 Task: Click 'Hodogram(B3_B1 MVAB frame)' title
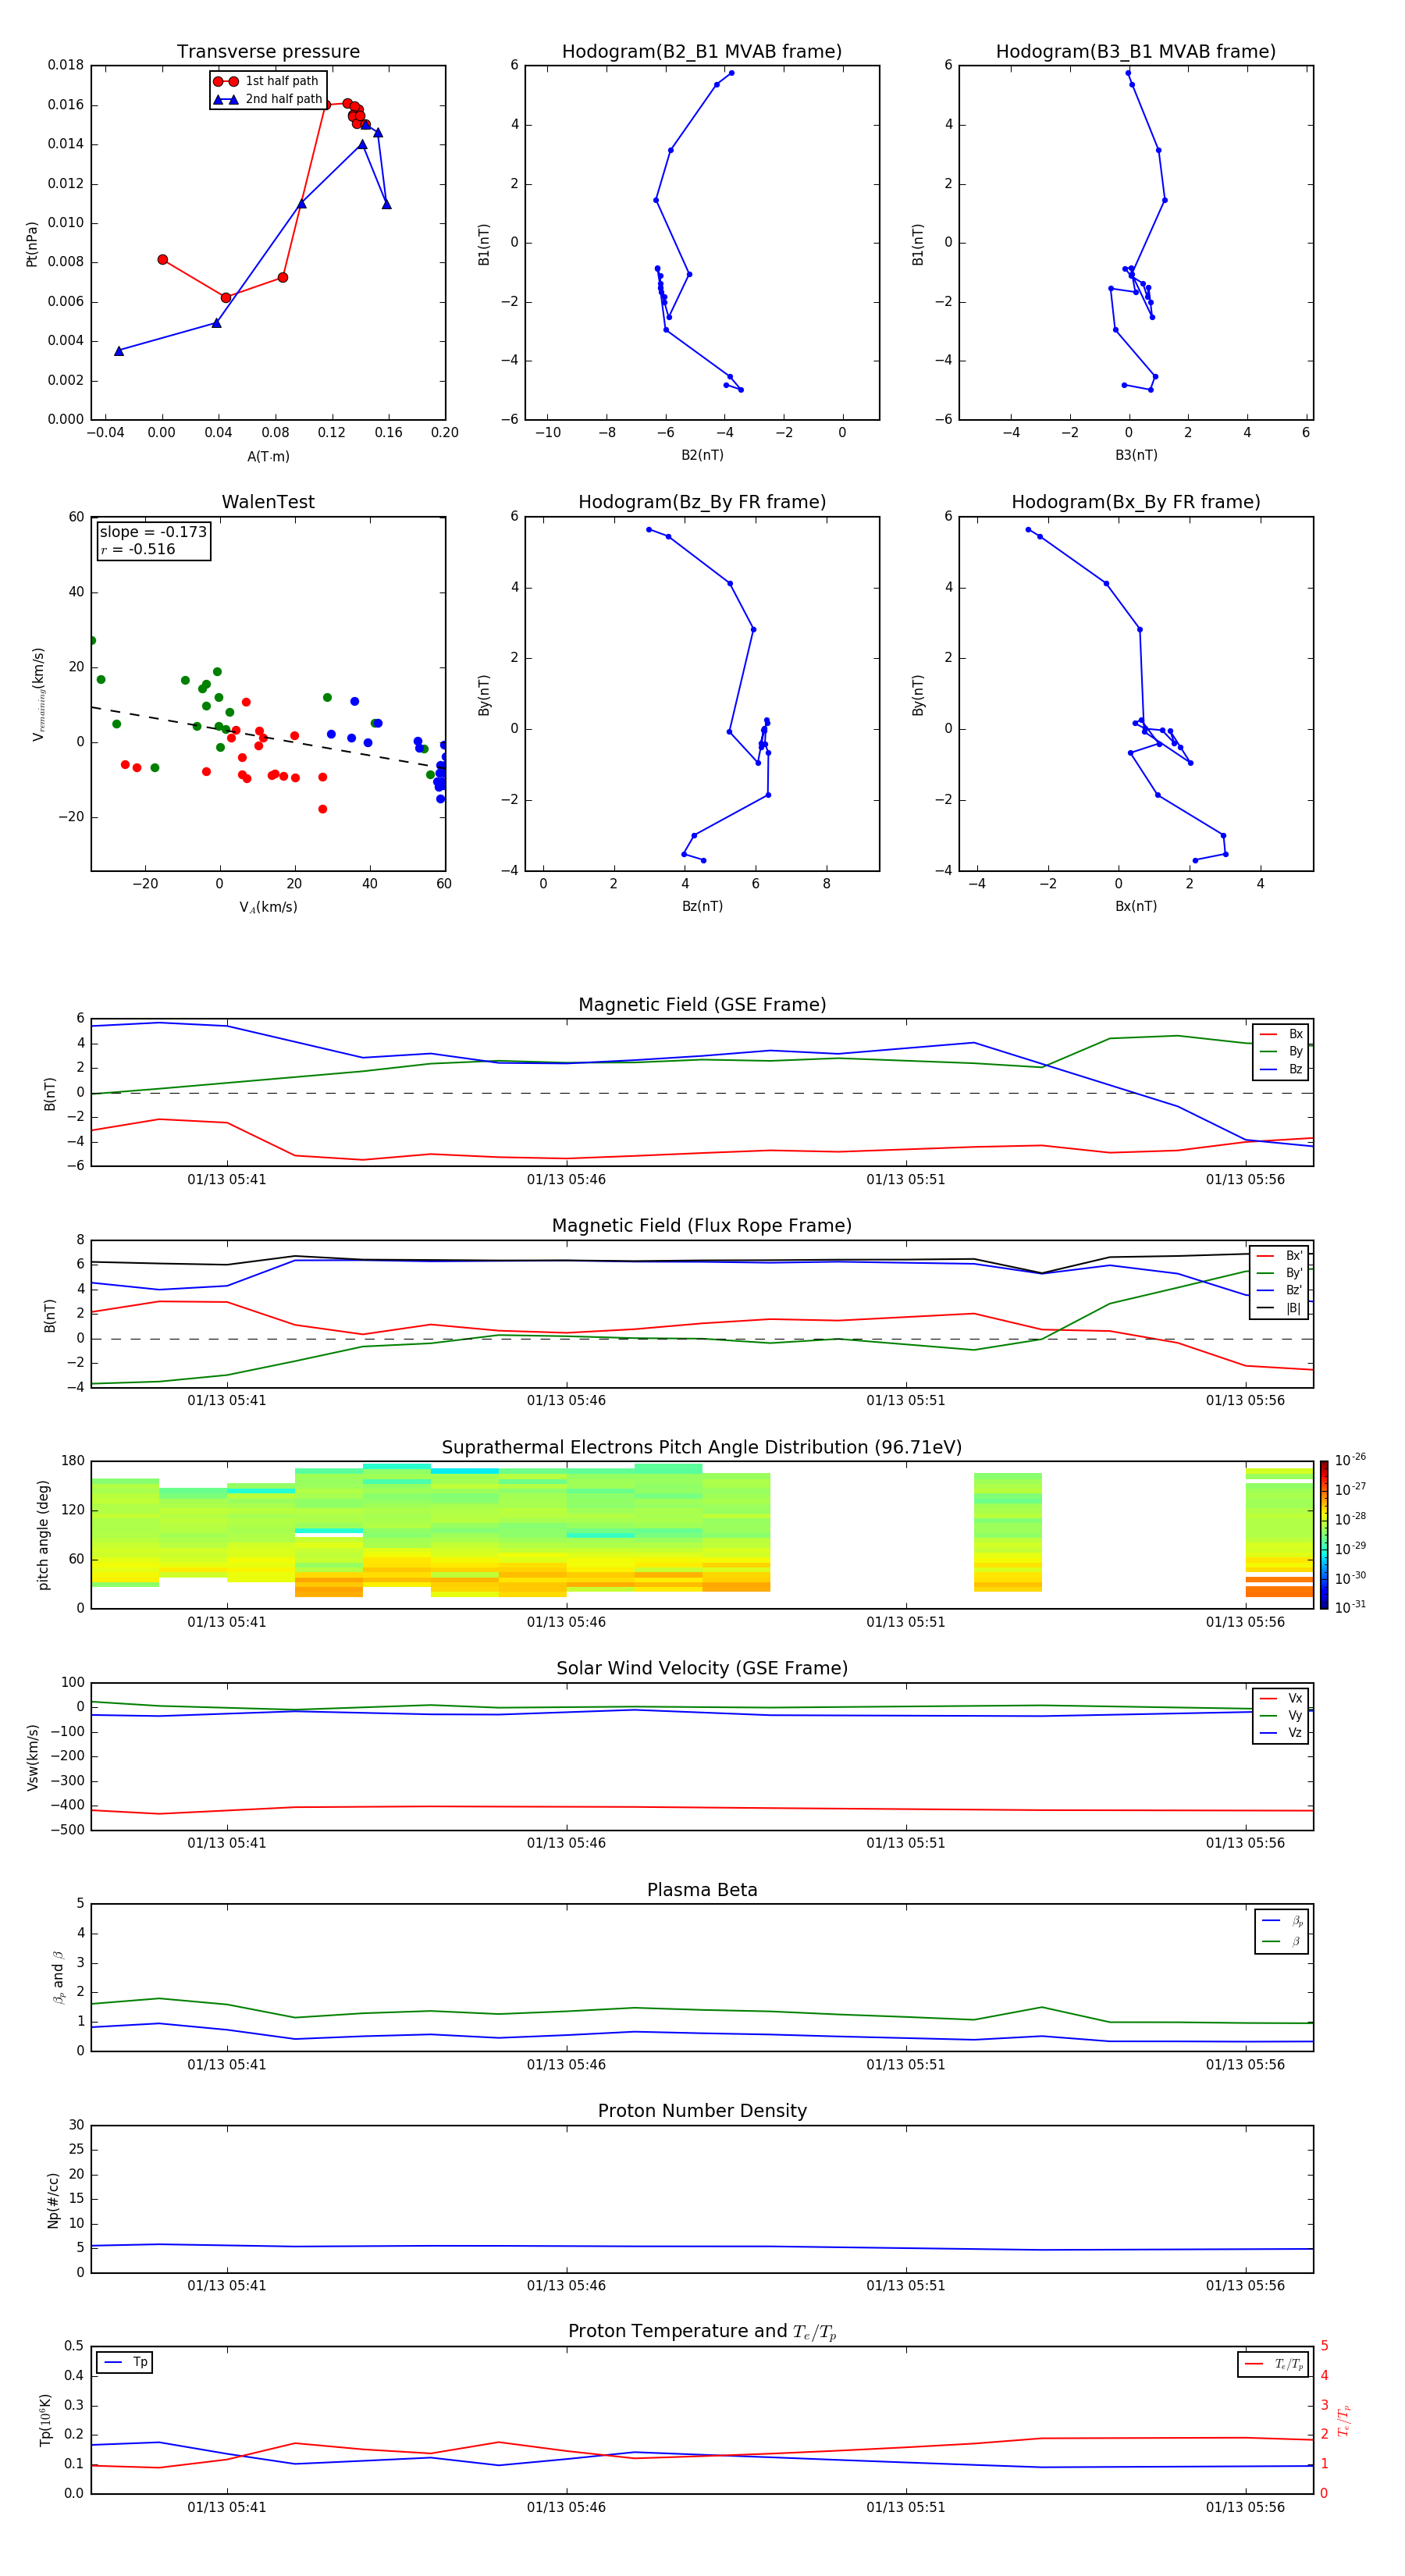[x=1136, y=51]
